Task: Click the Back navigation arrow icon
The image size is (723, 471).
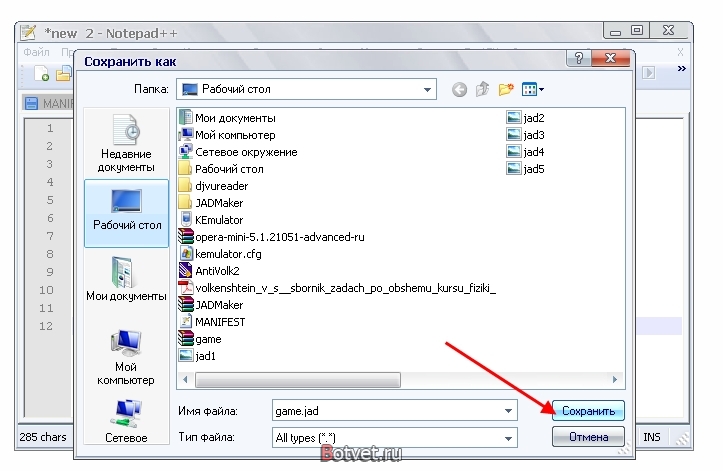Action: tap(459, 89)
